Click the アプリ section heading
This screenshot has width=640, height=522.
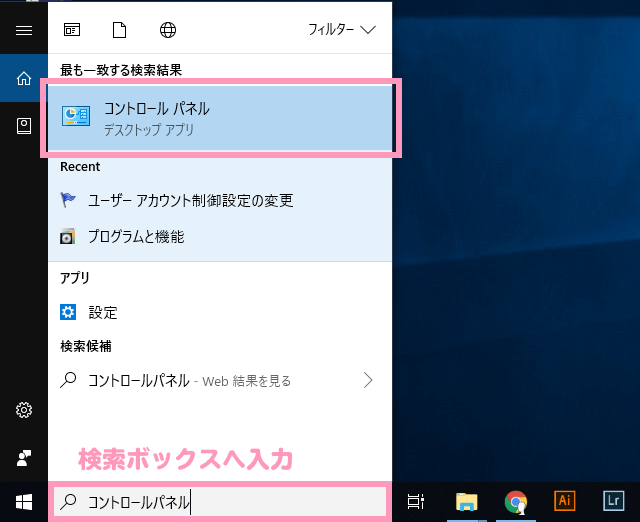(75, 278)
